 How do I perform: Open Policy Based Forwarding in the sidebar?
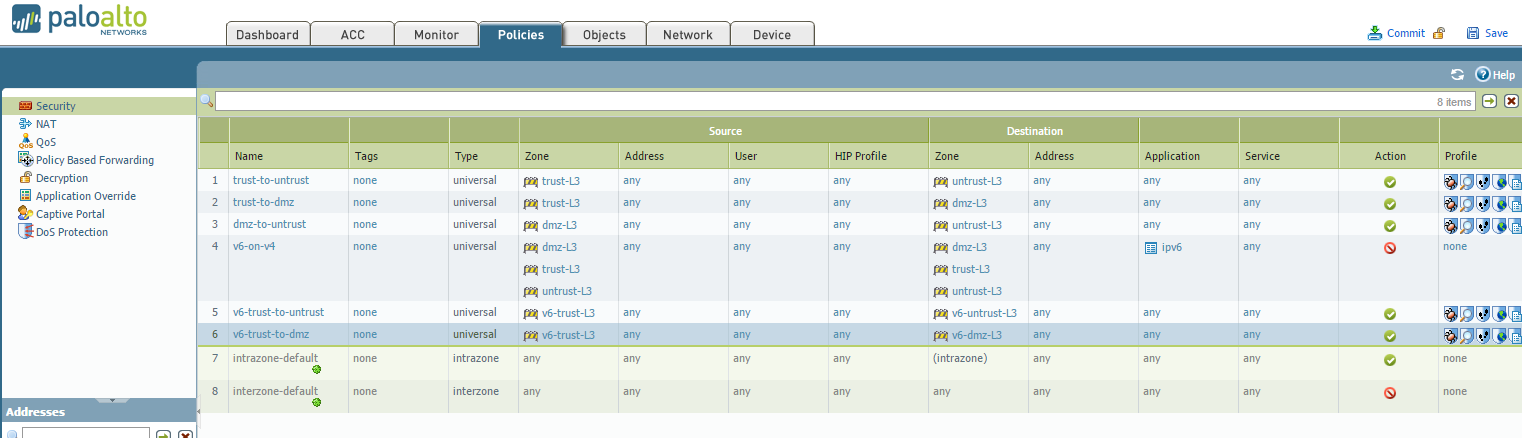[x=95, y=160]
